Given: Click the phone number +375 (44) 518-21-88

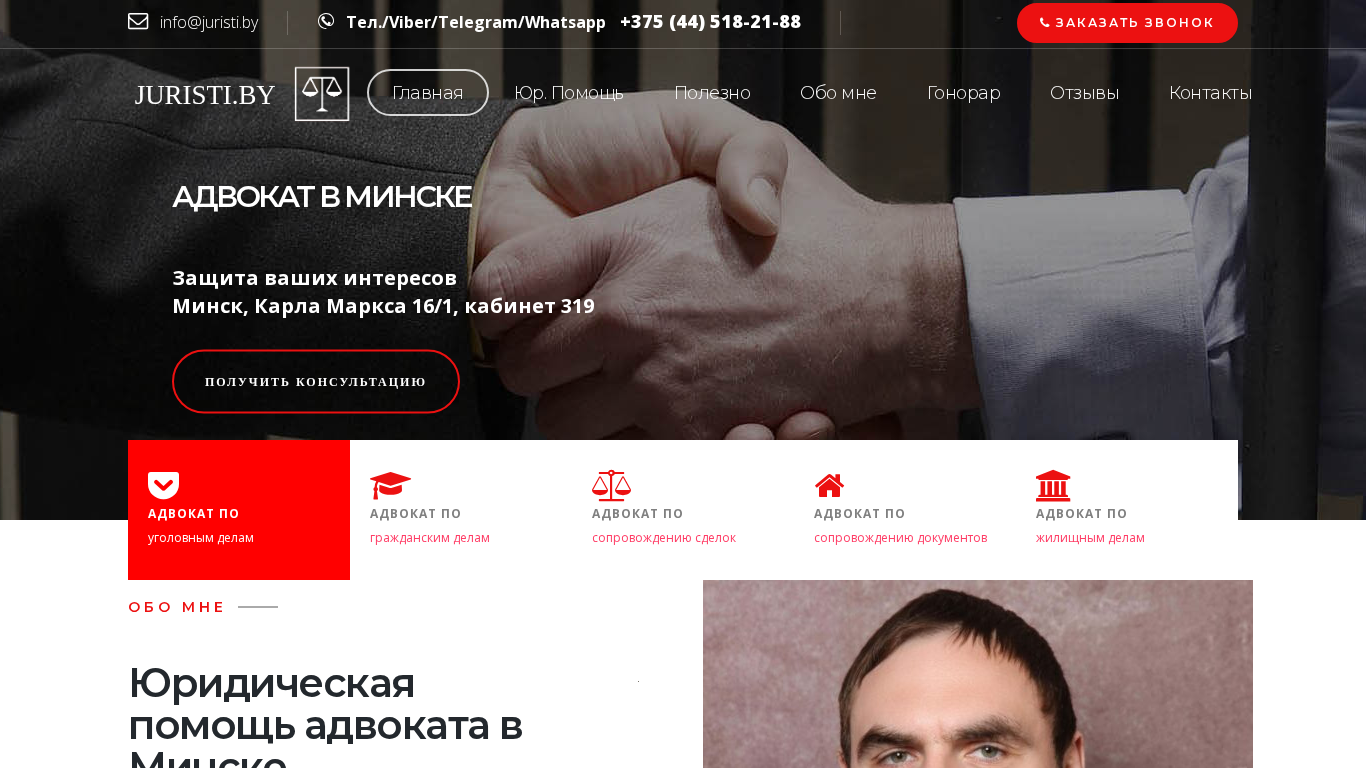Looking at the screenshot, I should 710,22.
